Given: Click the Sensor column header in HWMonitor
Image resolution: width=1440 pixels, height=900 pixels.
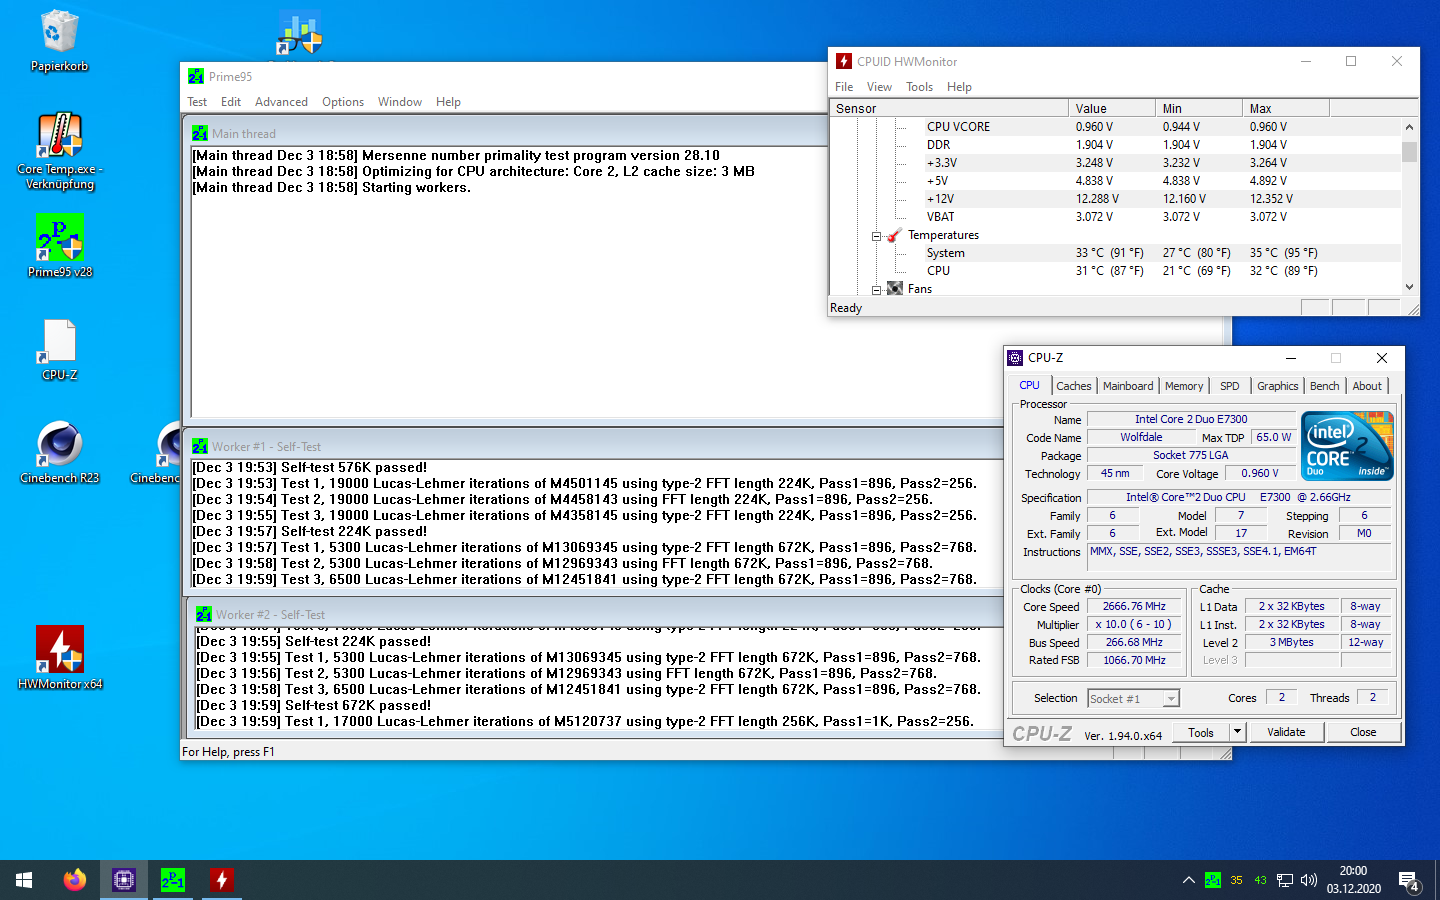Looking at the screenshot, I should click(949, 108).
